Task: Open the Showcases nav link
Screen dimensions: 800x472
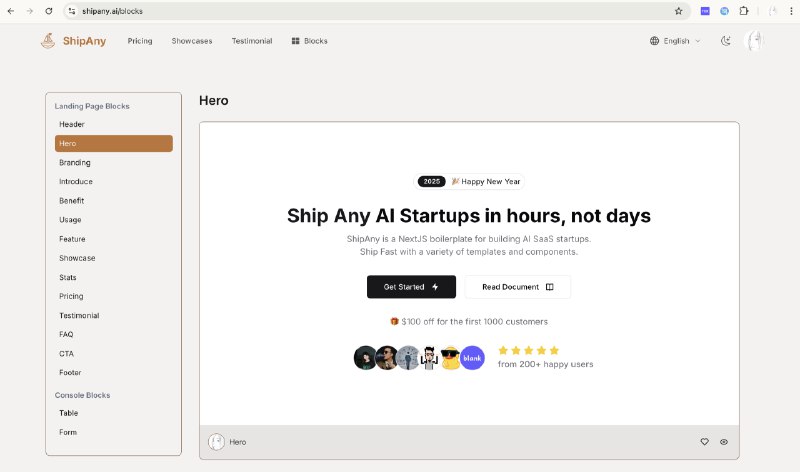Action: tap(192, 41)
